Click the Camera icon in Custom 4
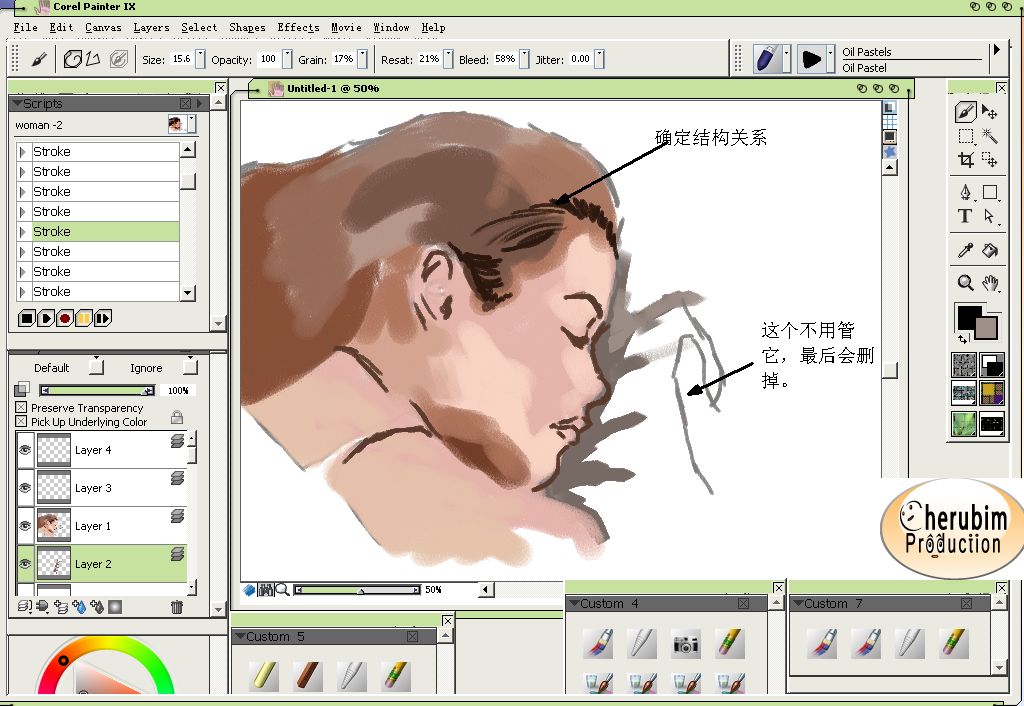 [x=686, y=644]
